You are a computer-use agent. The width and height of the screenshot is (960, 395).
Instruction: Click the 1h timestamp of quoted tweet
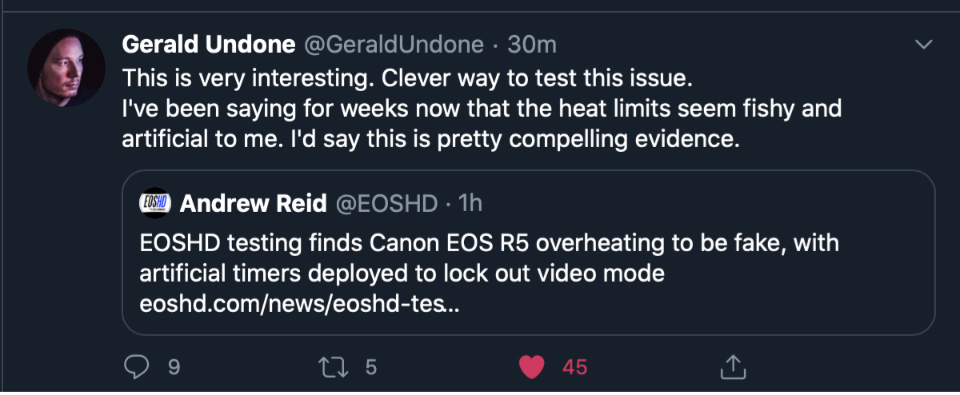click(470, 203)
